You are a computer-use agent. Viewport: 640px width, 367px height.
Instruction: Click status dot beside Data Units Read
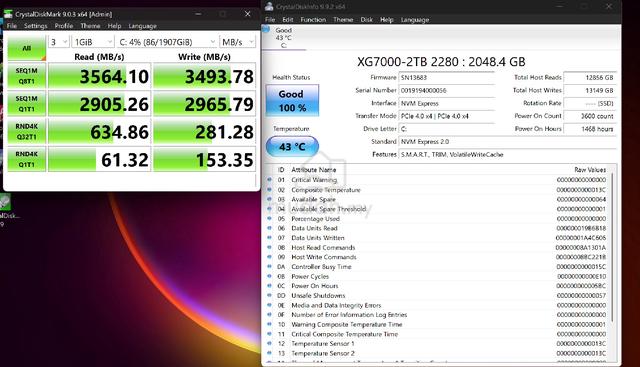click(269, 228)
